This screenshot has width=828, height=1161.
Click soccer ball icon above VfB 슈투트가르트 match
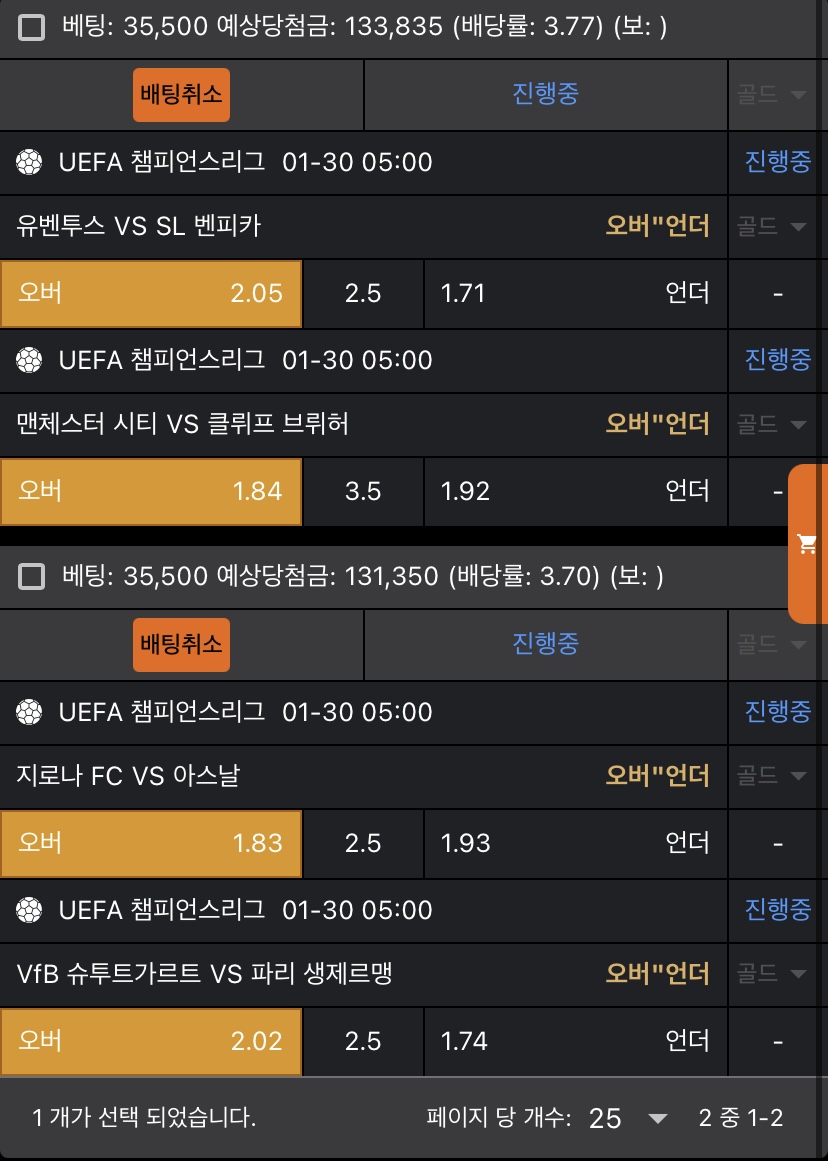click(x=30, y=910)
